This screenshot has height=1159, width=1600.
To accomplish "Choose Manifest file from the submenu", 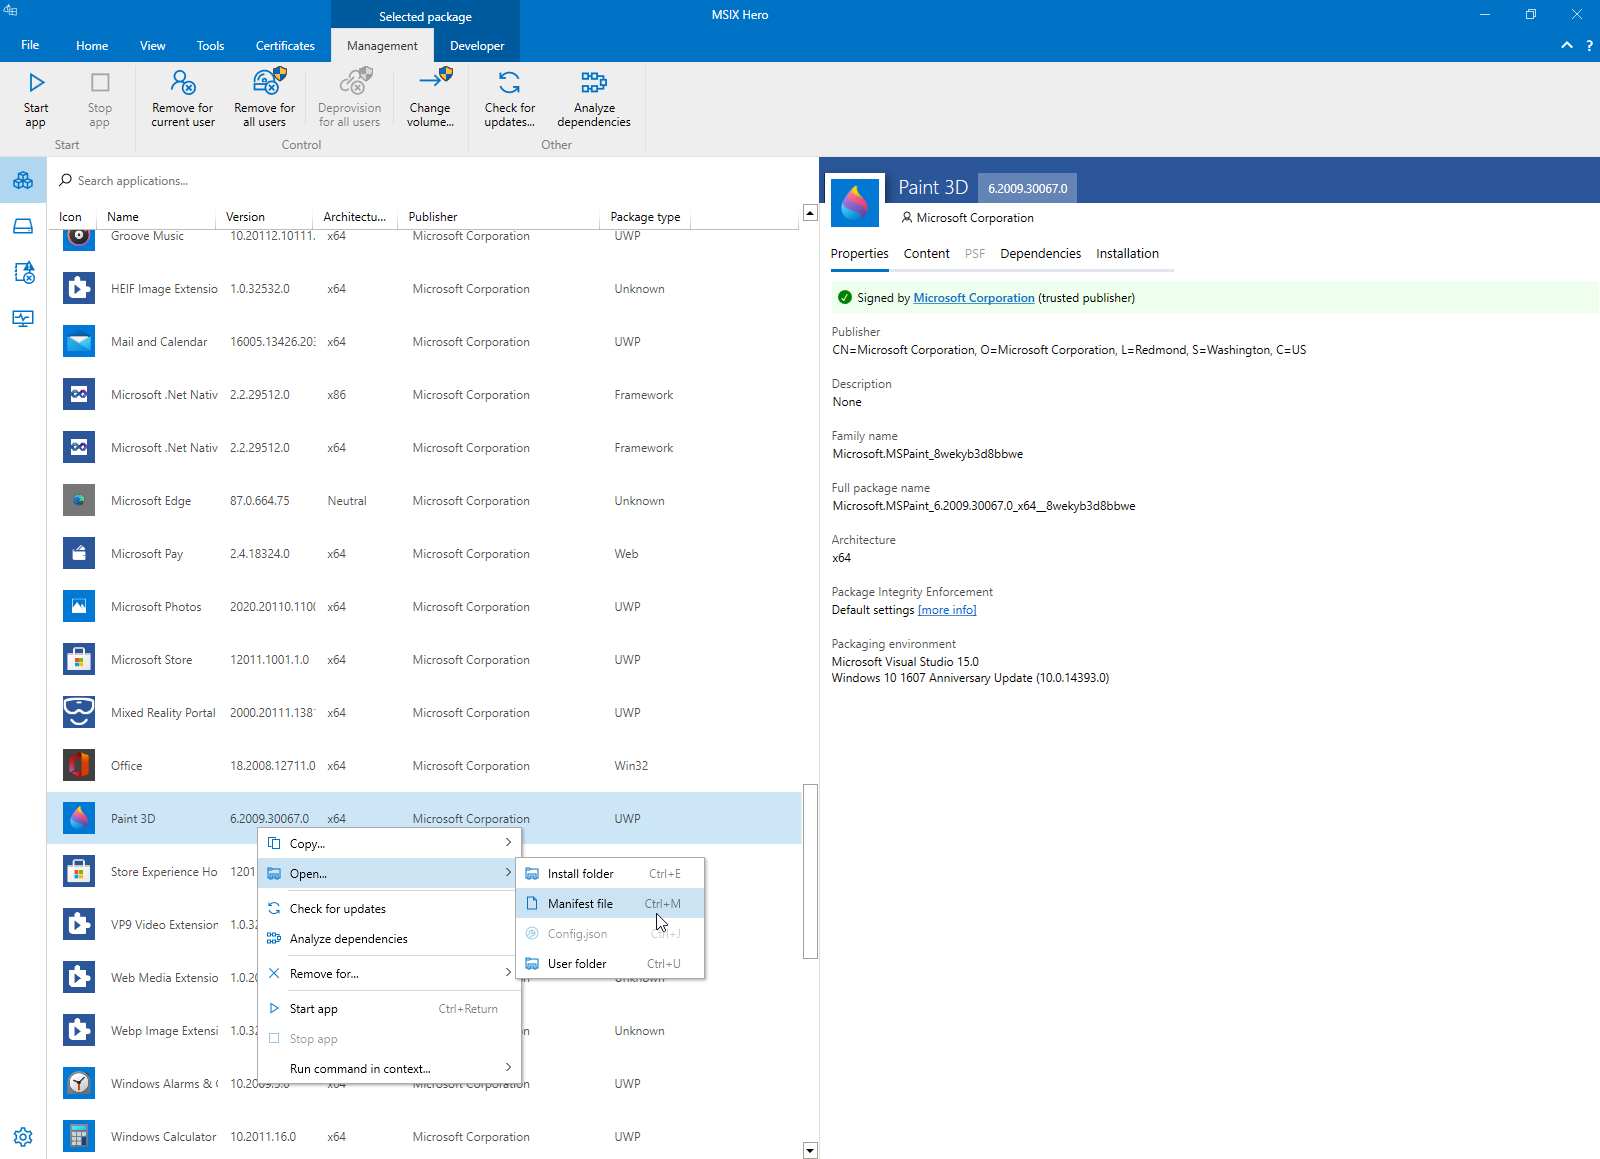I will [611, 904].
